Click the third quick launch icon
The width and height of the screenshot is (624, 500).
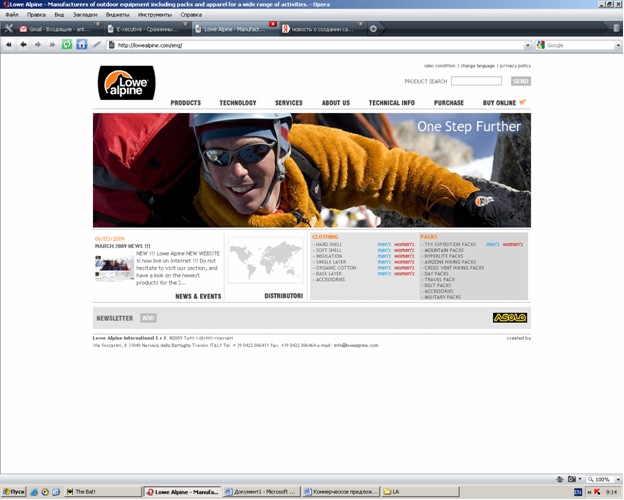point(56,492)
